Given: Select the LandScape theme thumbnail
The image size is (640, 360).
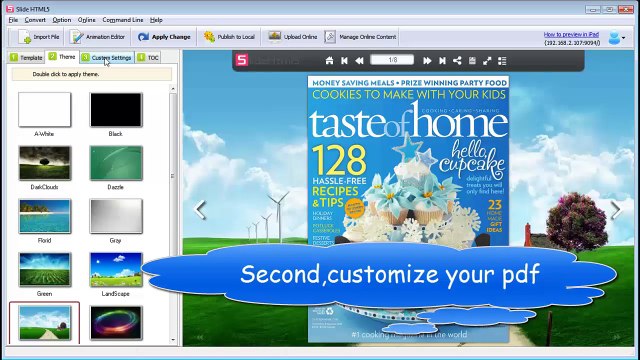Looking at the screenshot, I should pyautogui.click(x=116, y=270).
